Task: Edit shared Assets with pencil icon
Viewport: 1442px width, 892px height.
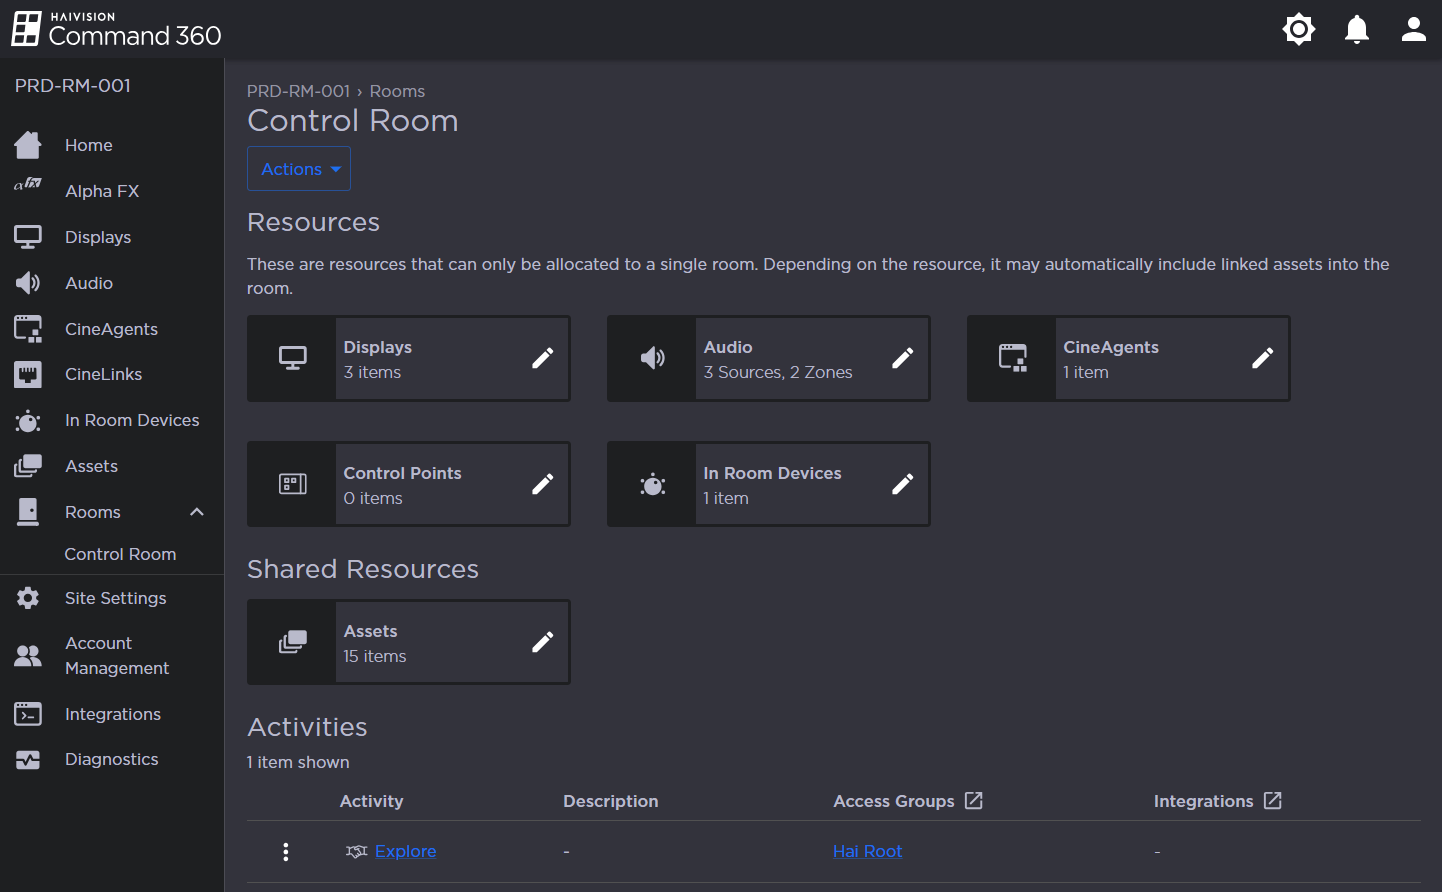Action: coord(542,642)
